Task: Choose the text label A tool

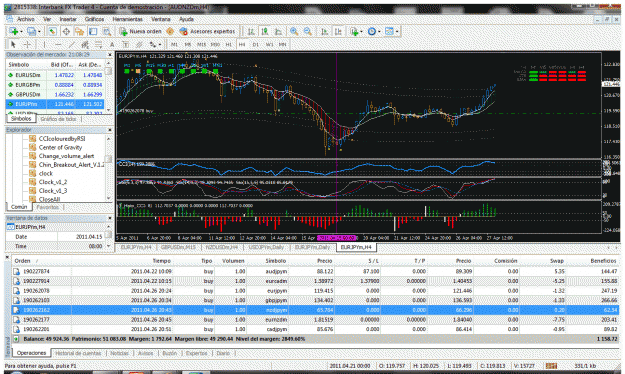Action: pos(112,45)
